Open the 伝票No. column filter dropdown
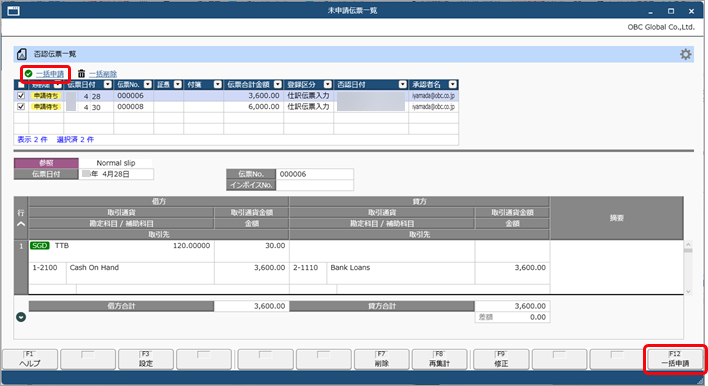The width and height of the screenshot is (708, 386). pos(148,84)
